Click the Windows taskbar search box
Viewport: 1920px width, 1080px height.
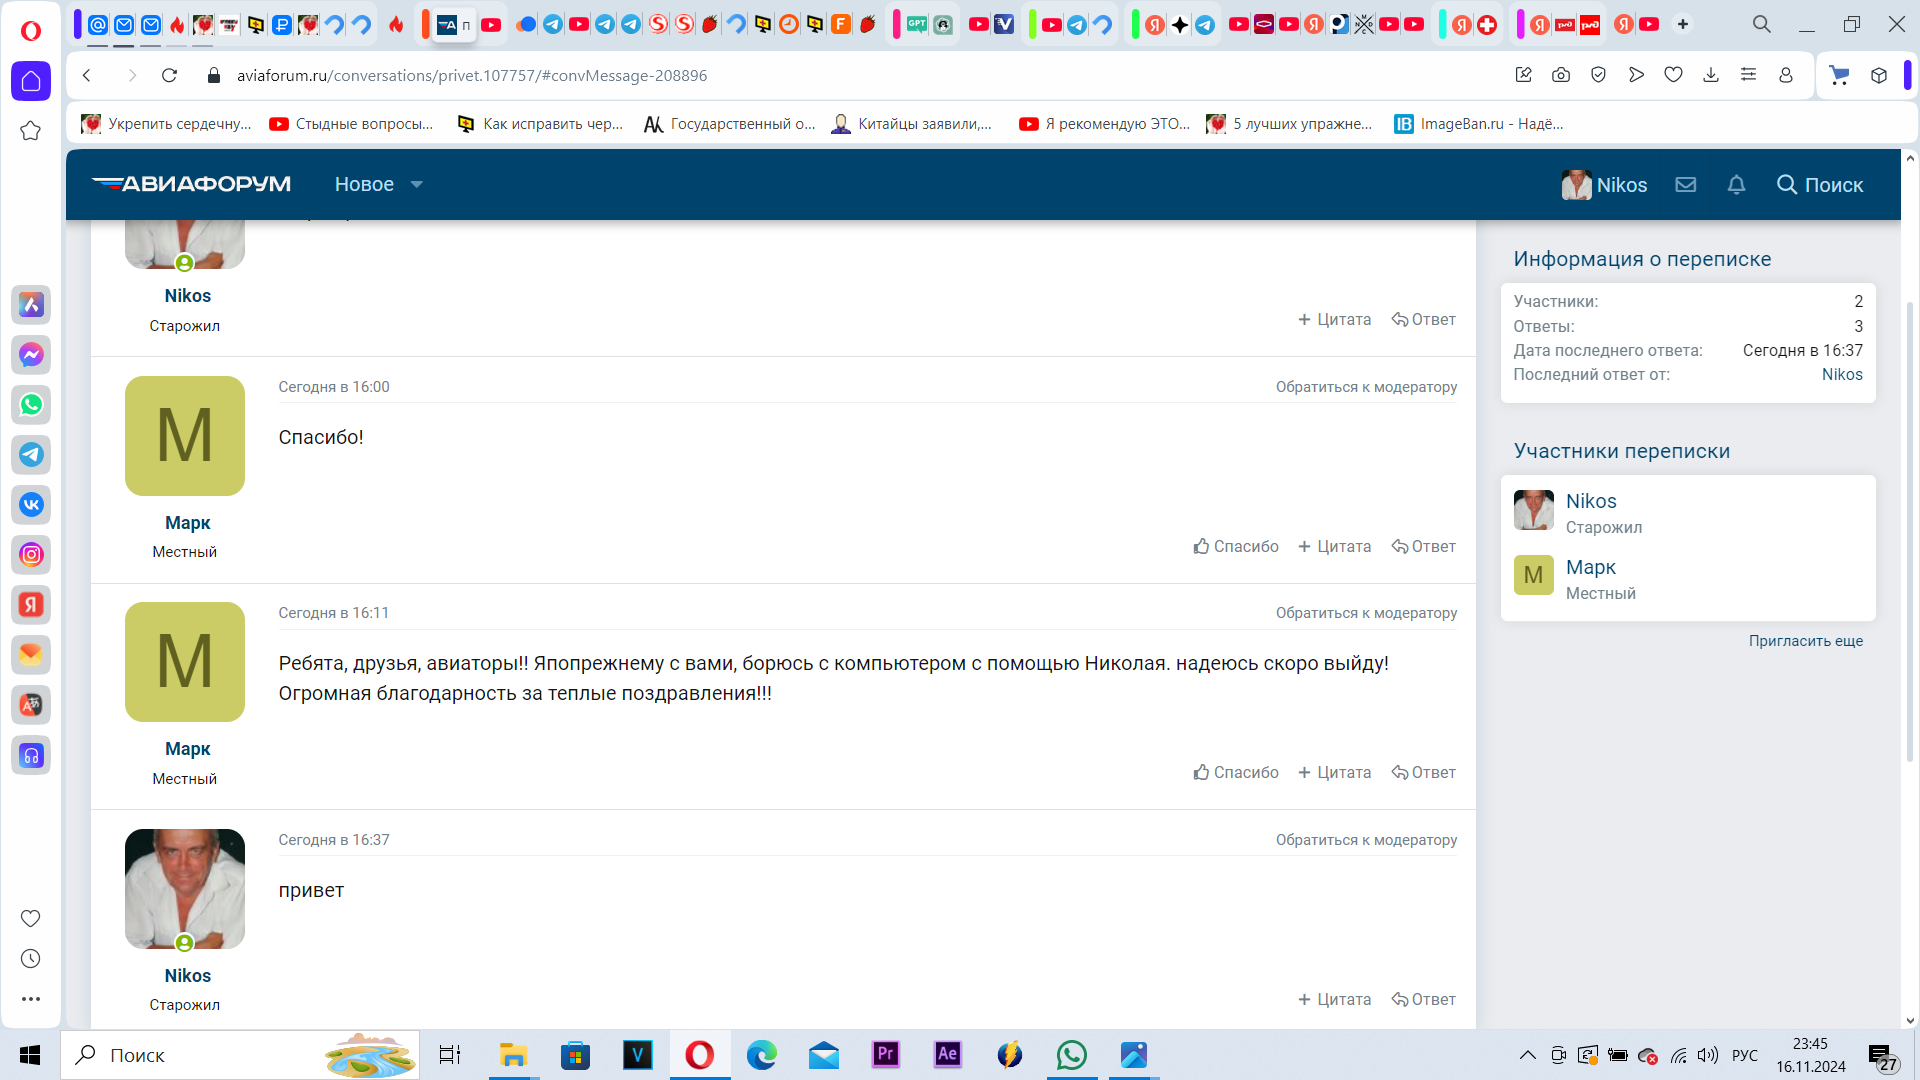[x=240, y=1055]
